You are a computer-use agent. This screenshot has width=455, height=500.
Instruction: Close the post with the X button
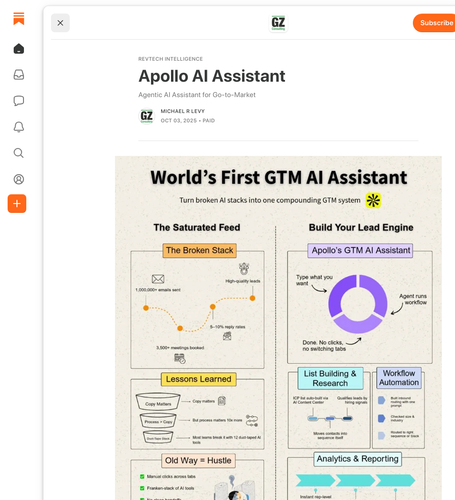tap(60, 23)
